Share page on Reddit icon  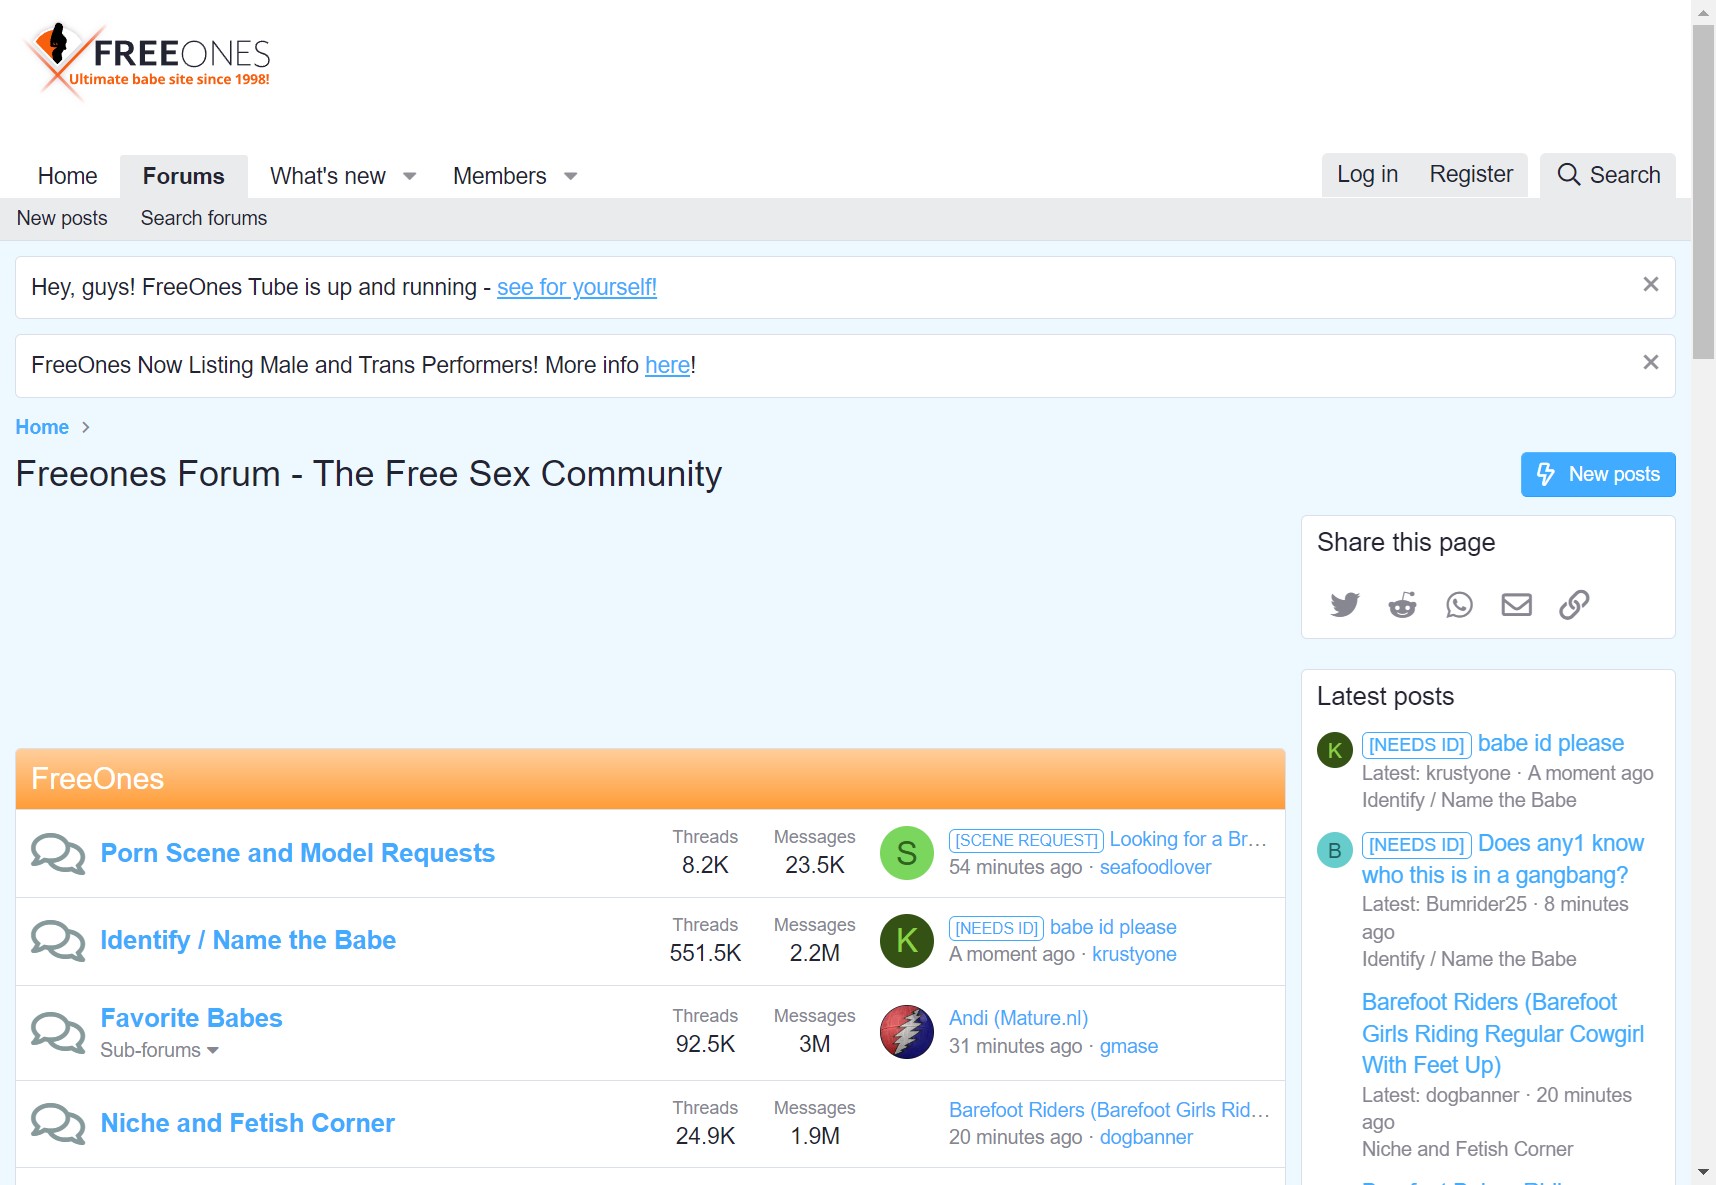tap(1402, 604)
